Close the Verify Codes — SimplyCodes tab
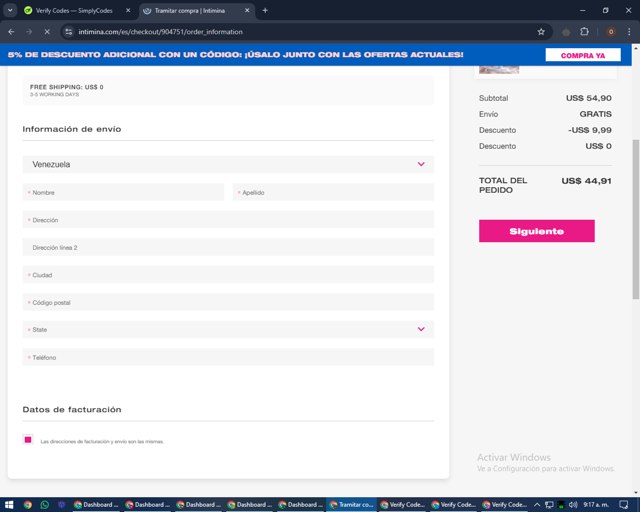Image resolution: width=640 pixels, height=512 pixels. 128,11
